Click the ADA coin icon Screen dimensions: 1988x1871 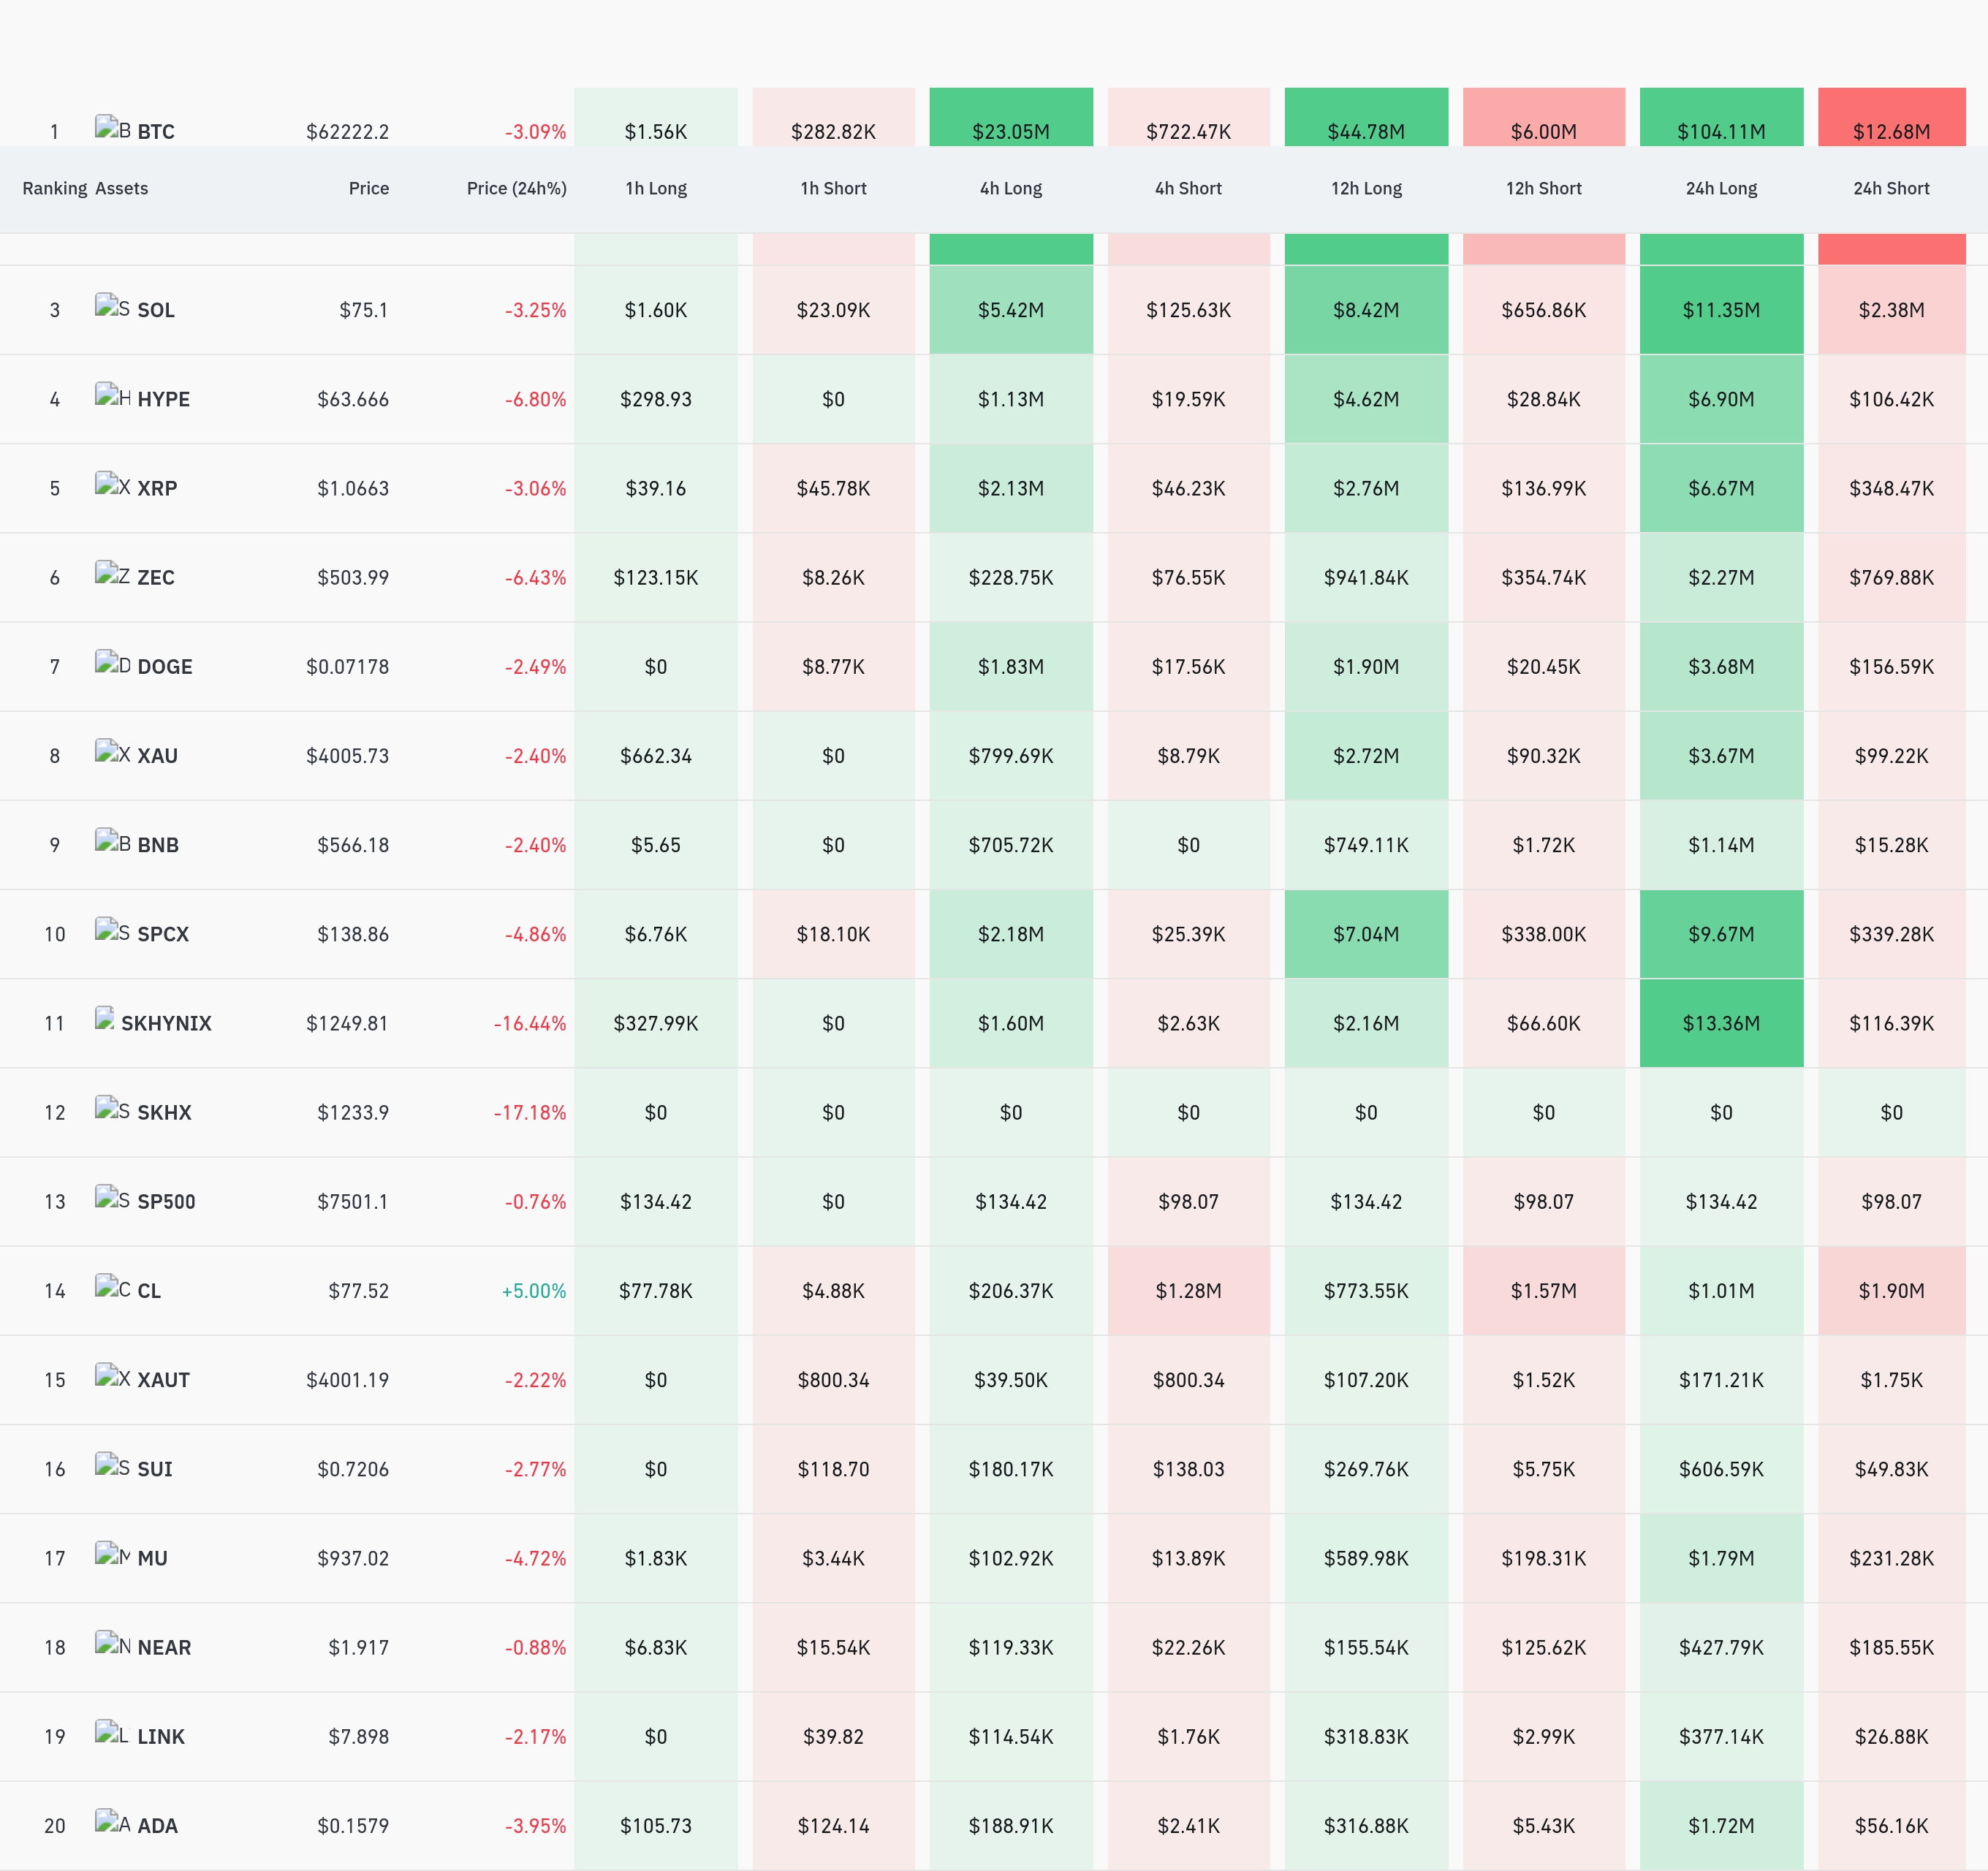coord(113,1821)
